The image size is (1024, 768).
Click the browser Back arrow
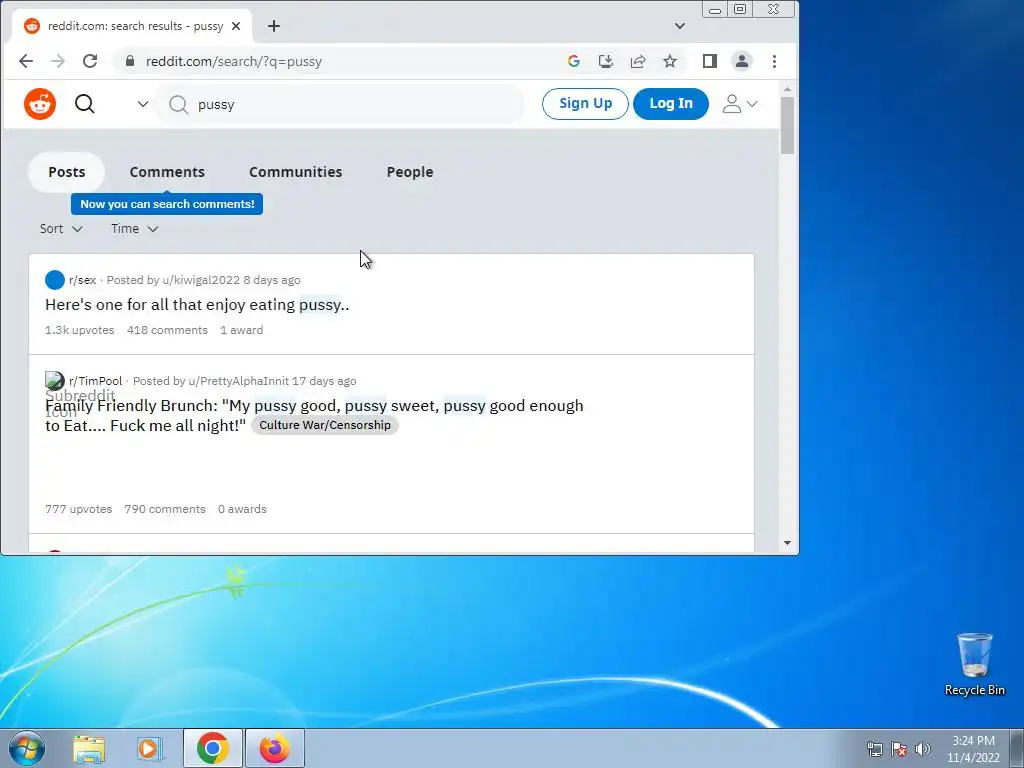point(26,61)
